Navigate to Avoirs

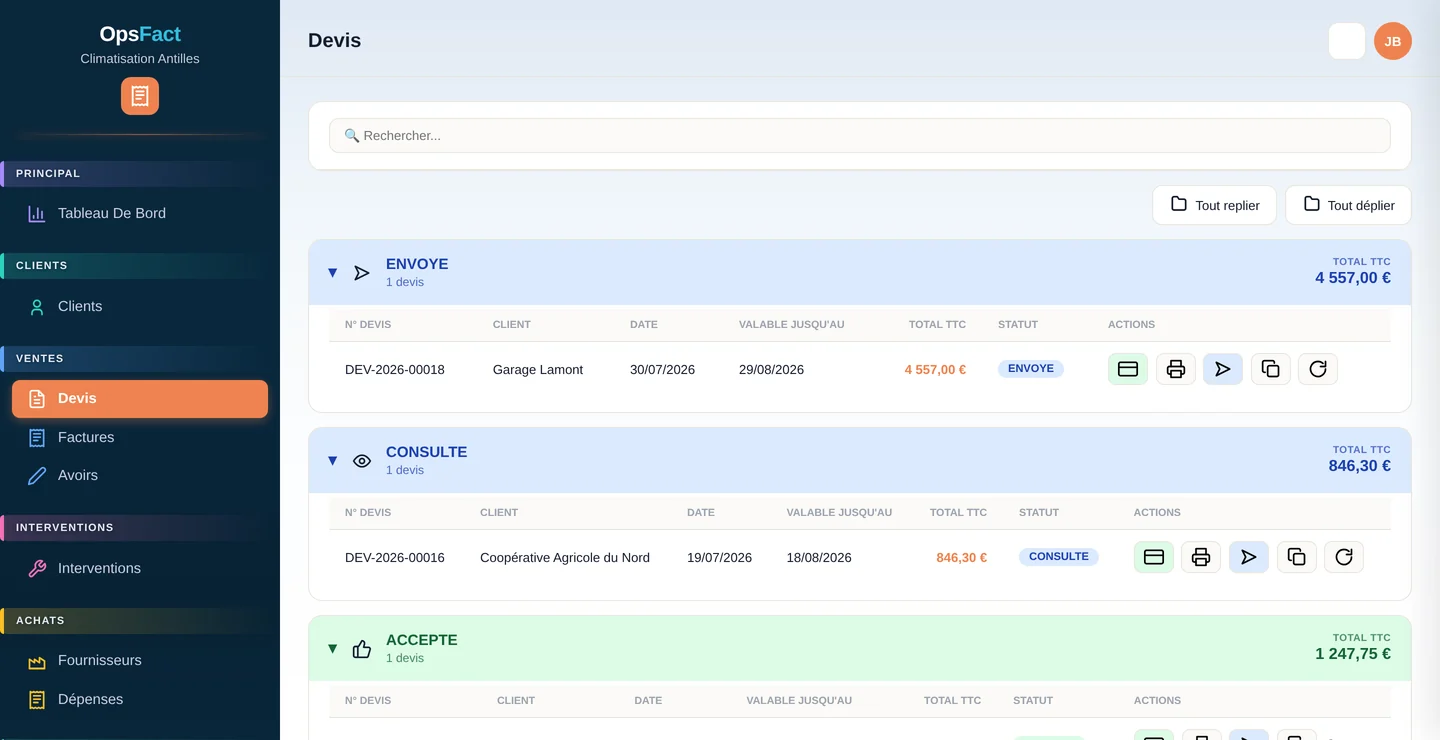[x=140, y=475]
